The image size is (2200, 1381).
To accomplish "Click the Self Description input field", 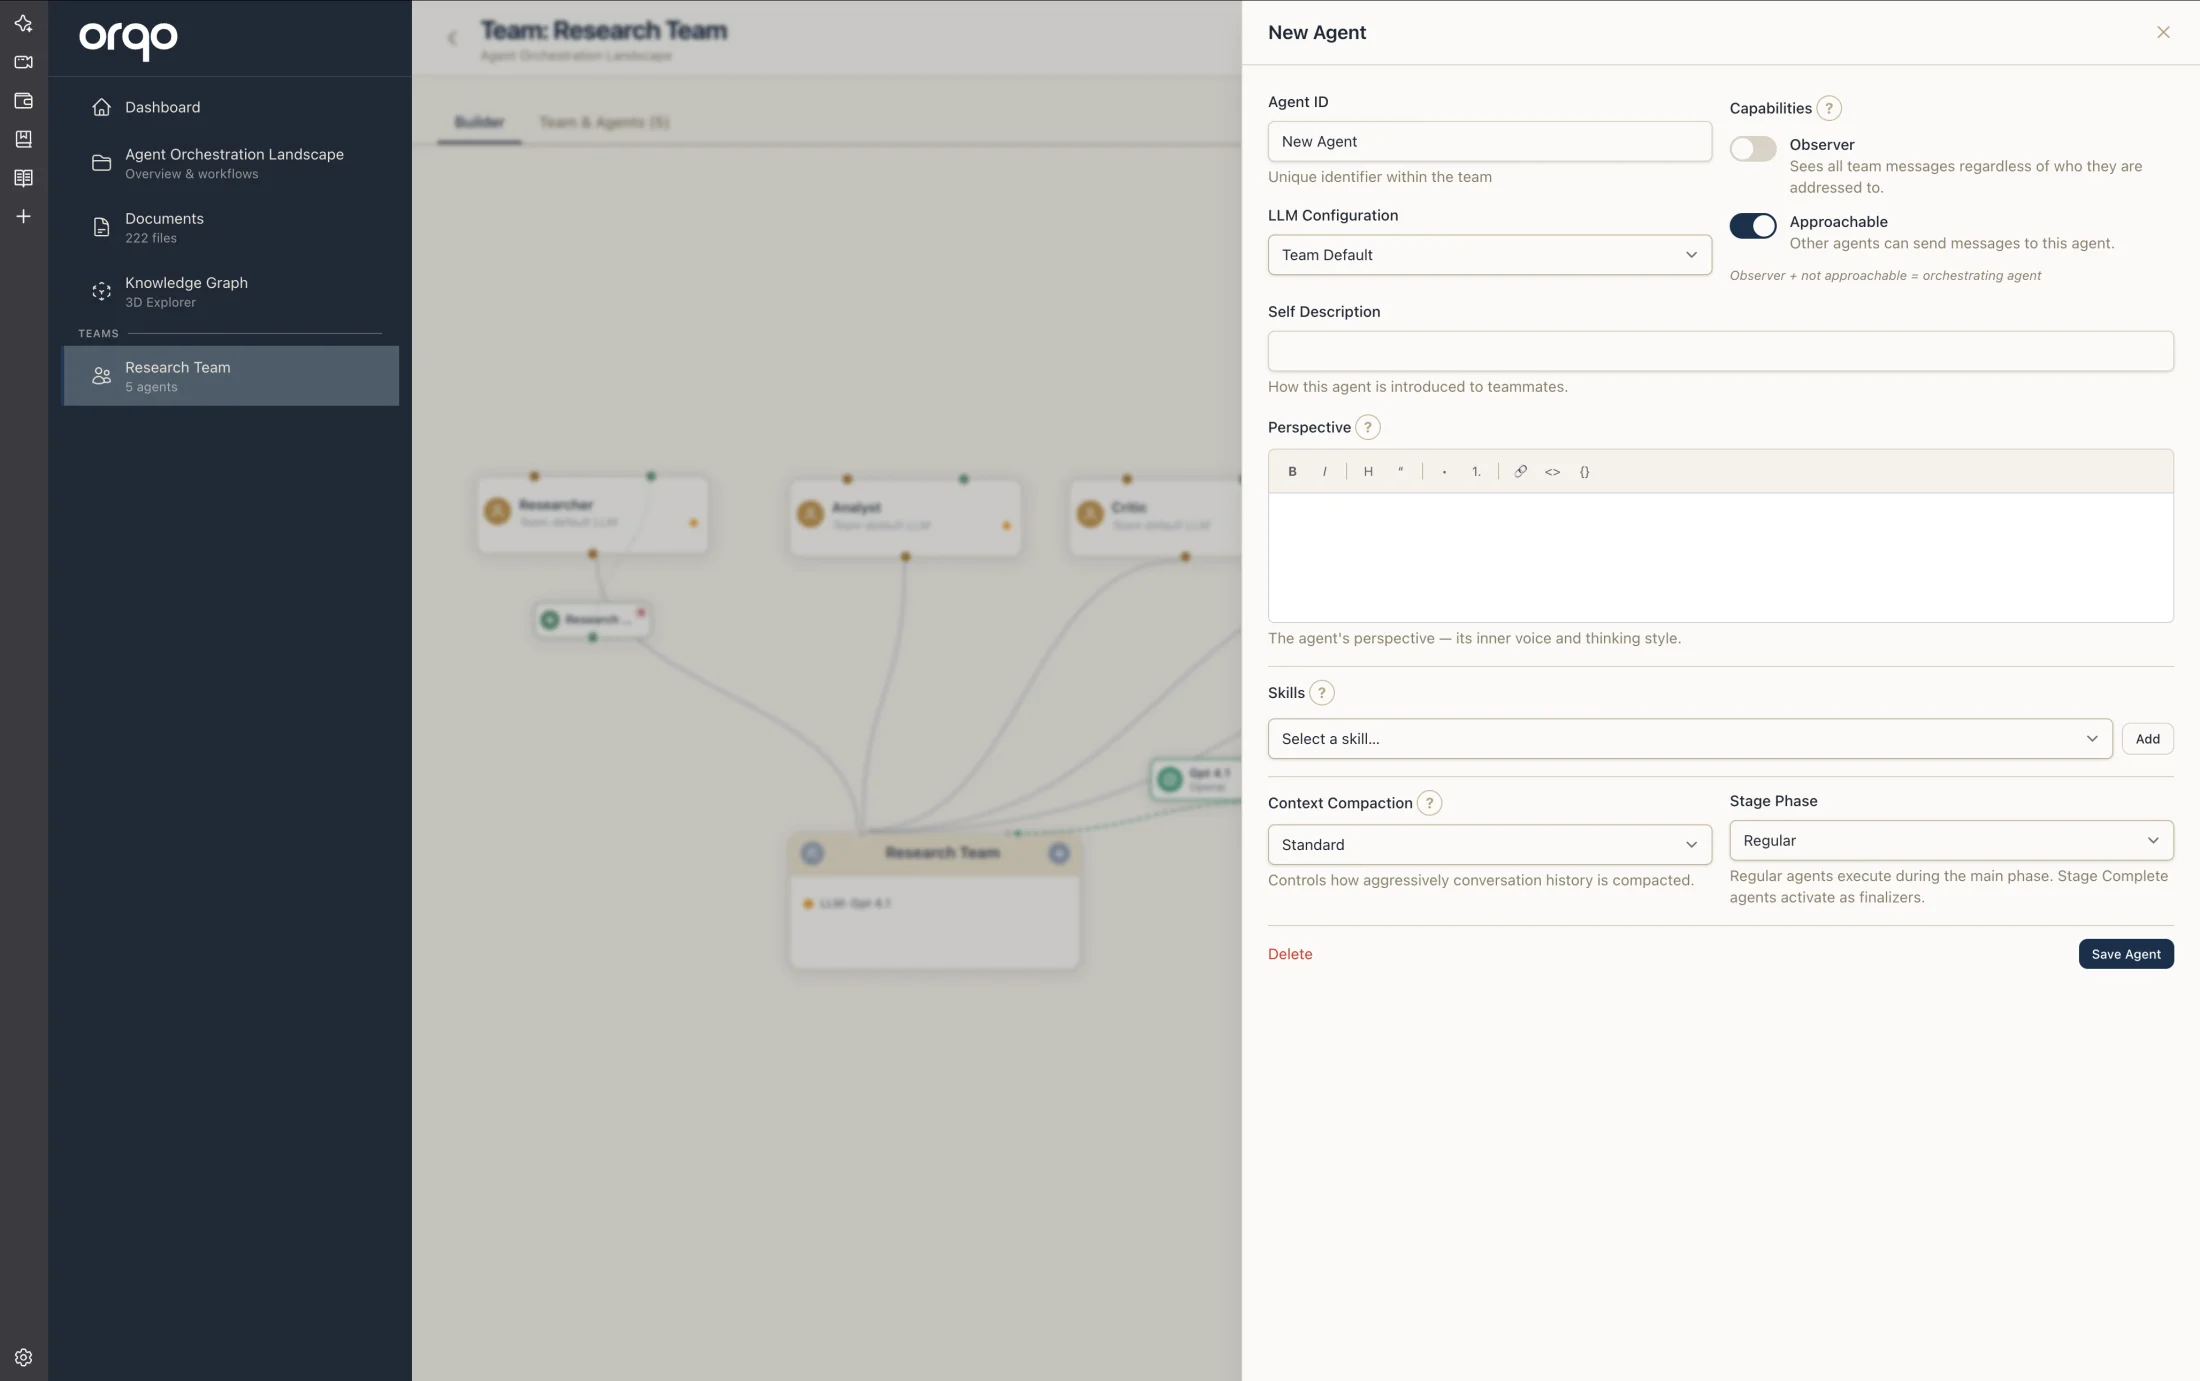I will tap(1720, 351).
